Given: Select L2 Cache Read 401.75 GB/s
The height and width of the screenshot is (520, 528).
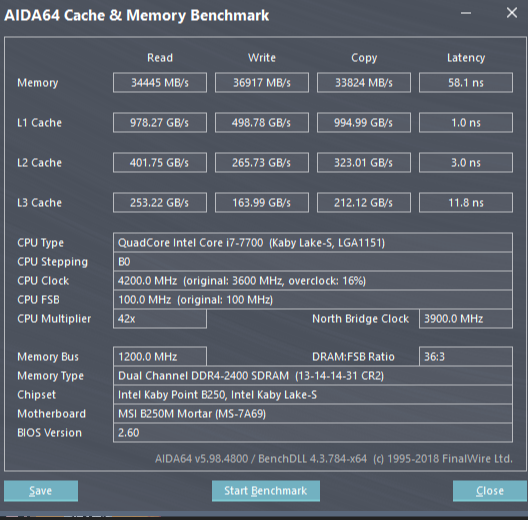Looking at the screenshot, I should (x=160, y=163).
